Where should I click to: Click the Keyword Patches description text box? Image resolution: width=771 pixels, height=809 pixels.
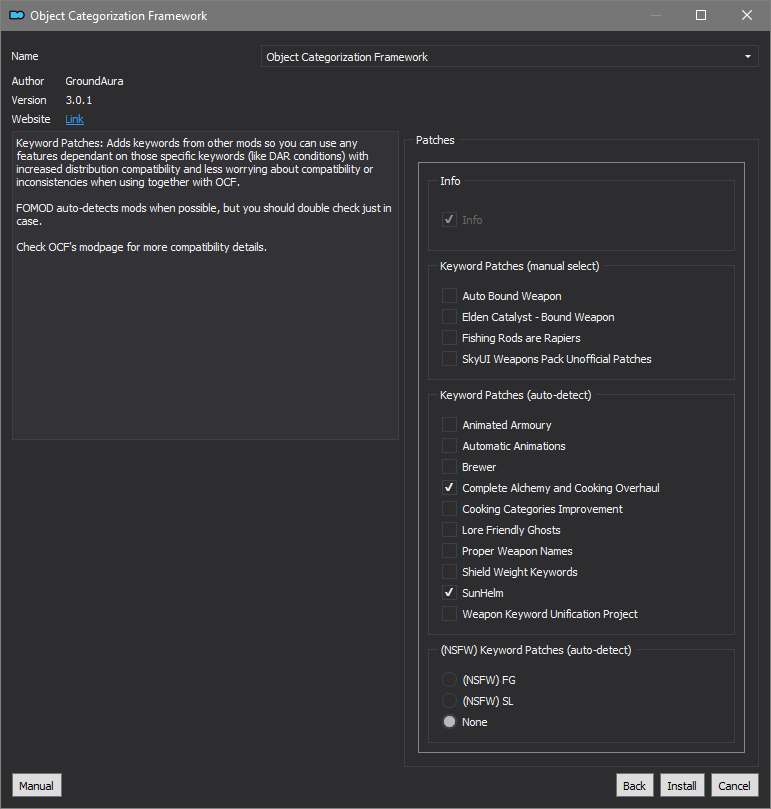pos(205,285)
